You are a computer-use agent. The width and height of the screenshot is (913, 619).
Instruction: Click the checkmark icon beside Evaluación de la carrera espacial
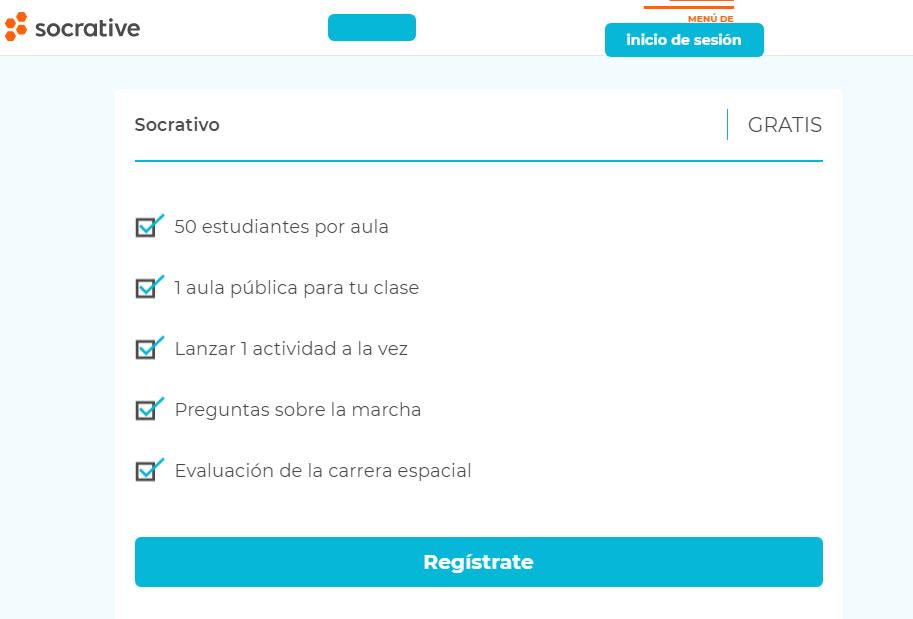click(148, 470)
